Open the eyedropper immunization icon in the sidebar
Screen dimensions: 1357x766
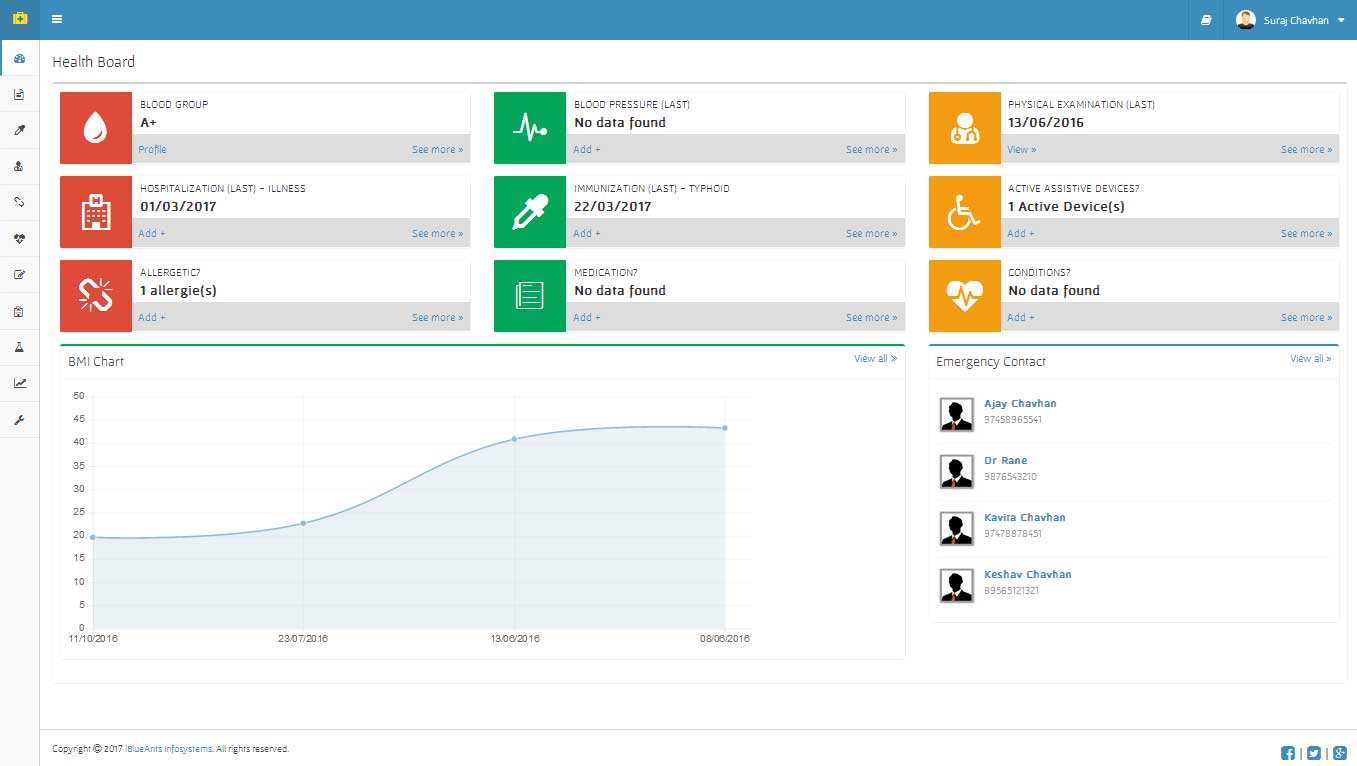(19, 130)
